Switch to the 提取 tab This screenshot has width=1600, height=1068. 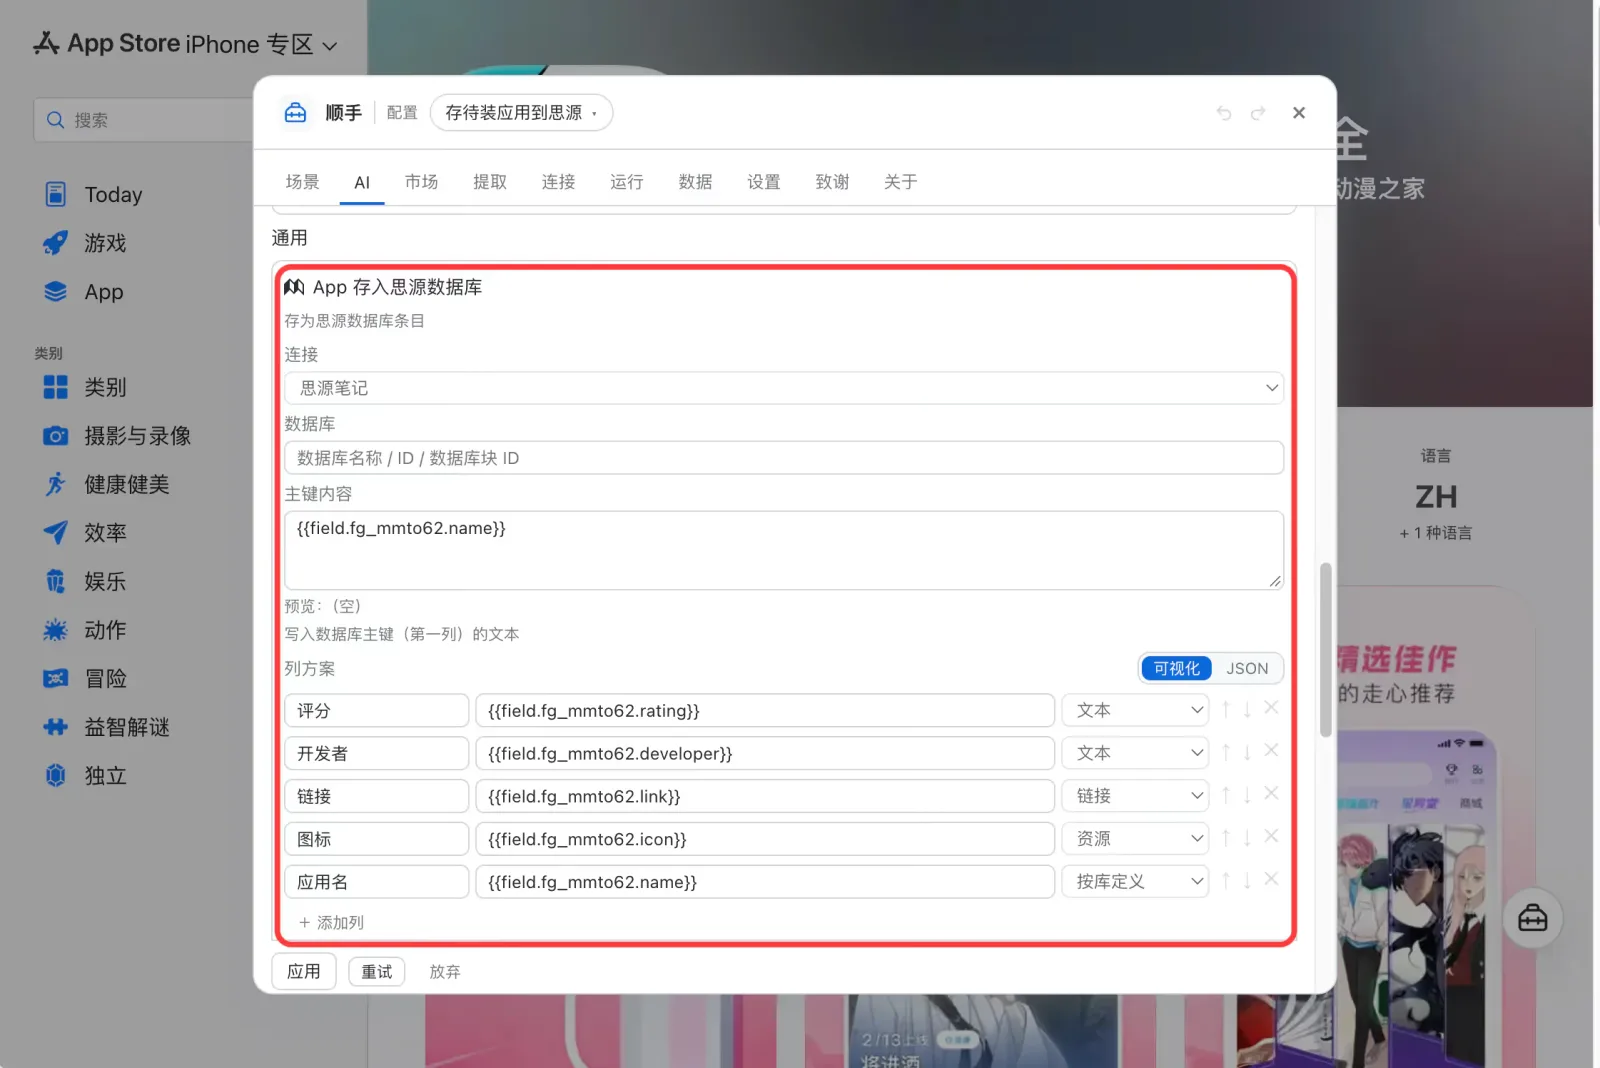[490, 182]
